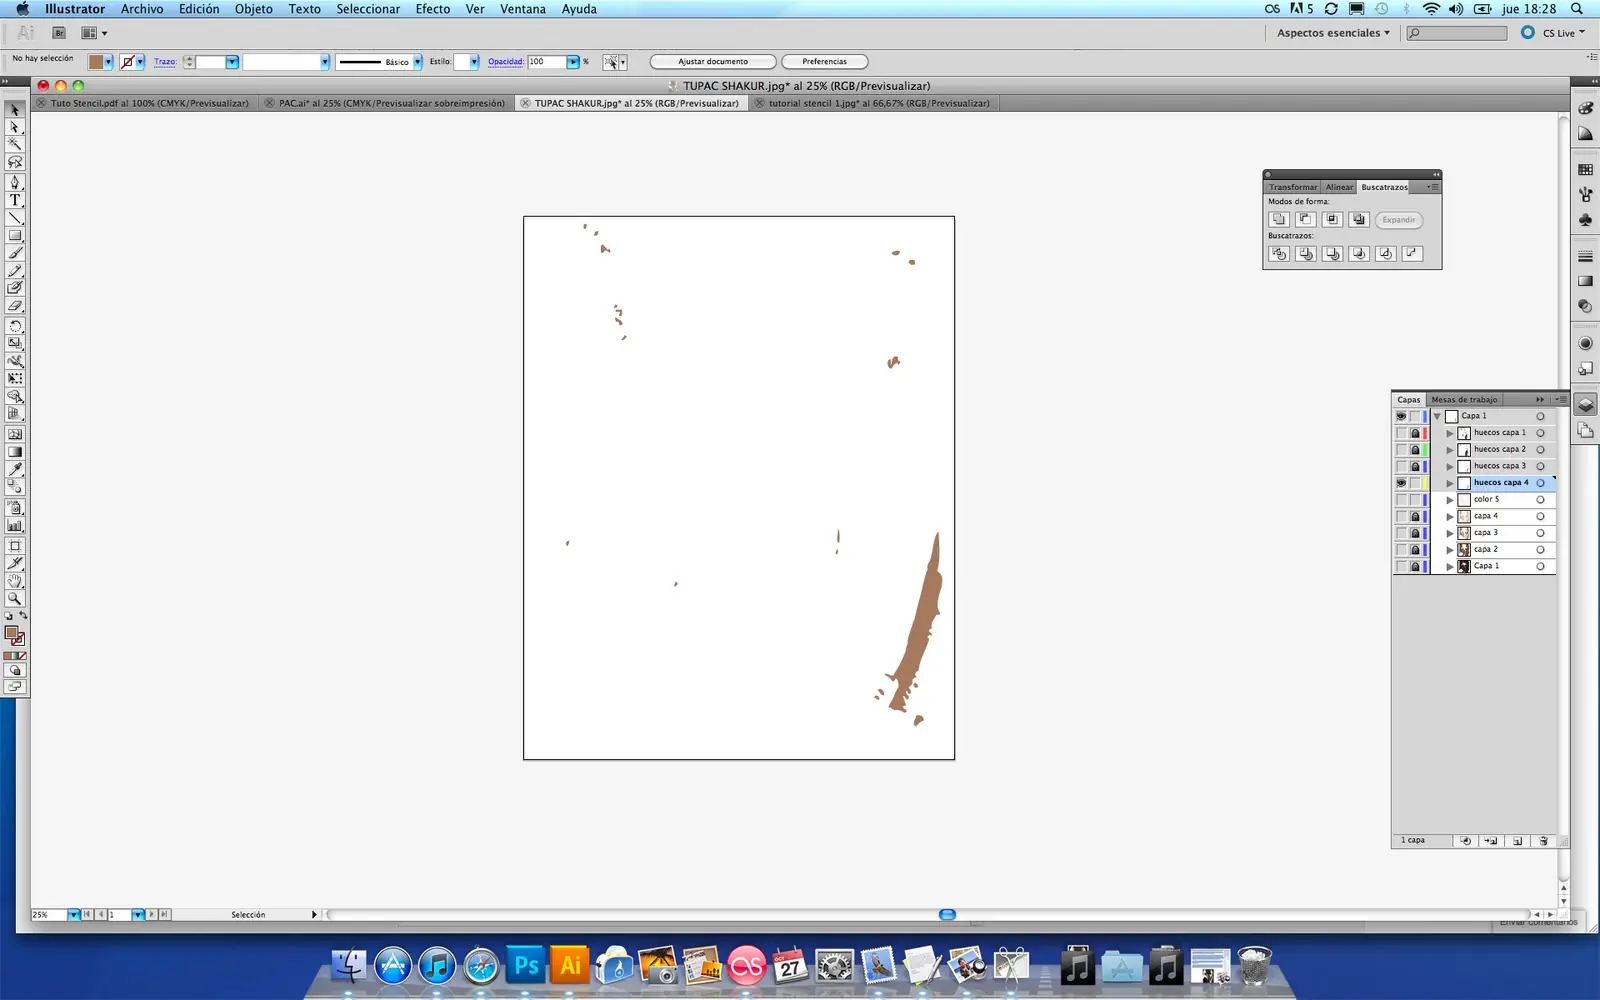This screenshot has height=1000, width=1600.
Task: Open the opacity dropdown arrow
Action: 573,62
